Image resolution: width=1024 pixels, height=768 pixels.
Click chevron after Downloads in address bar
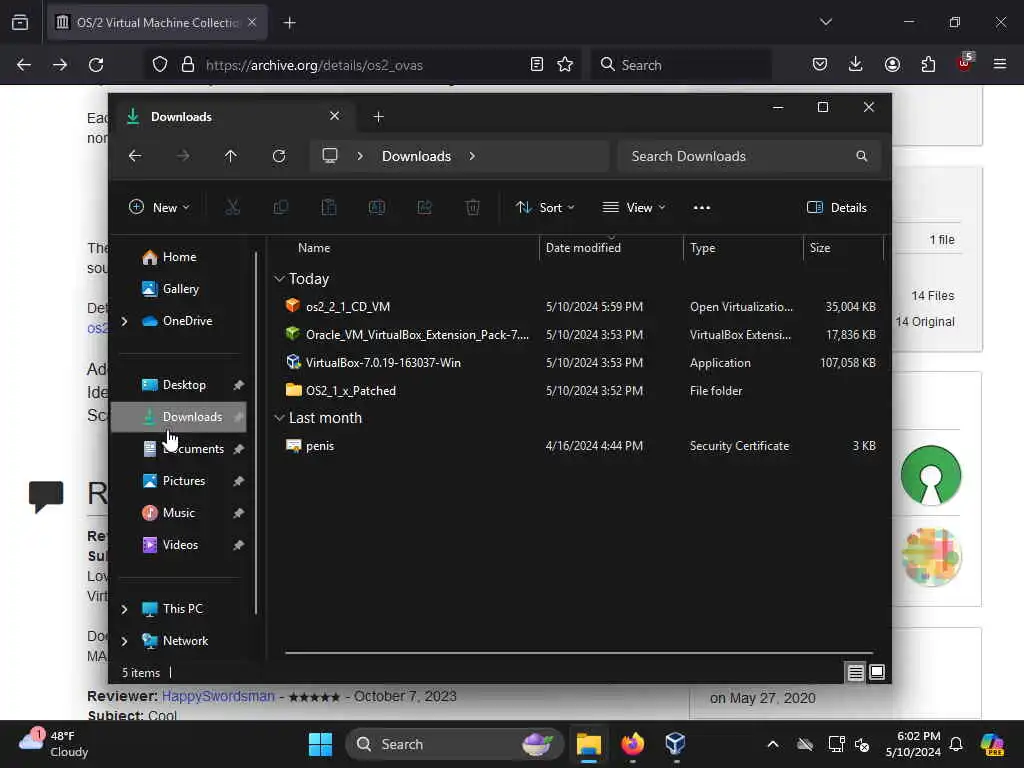pos(472,156)
